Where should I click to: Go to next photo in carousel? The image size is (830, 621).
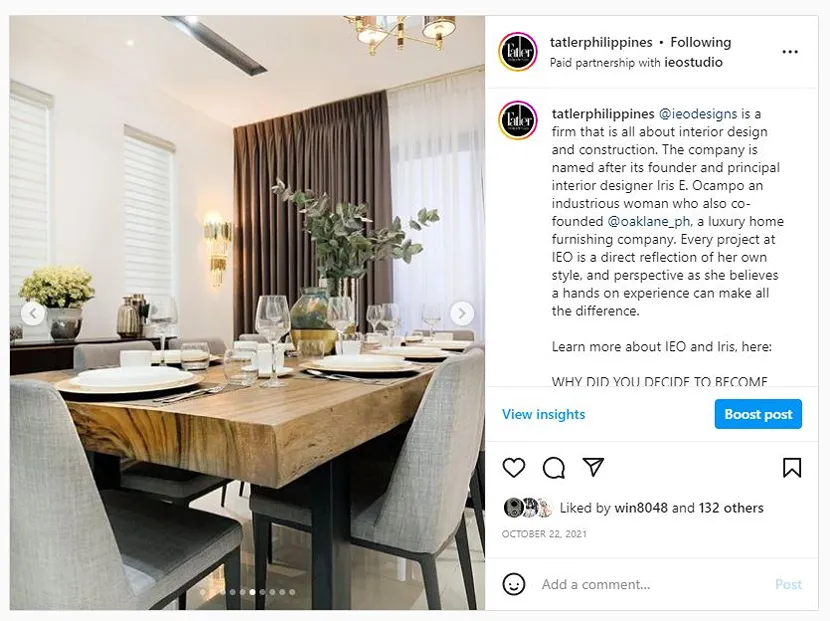coord(462,313)
